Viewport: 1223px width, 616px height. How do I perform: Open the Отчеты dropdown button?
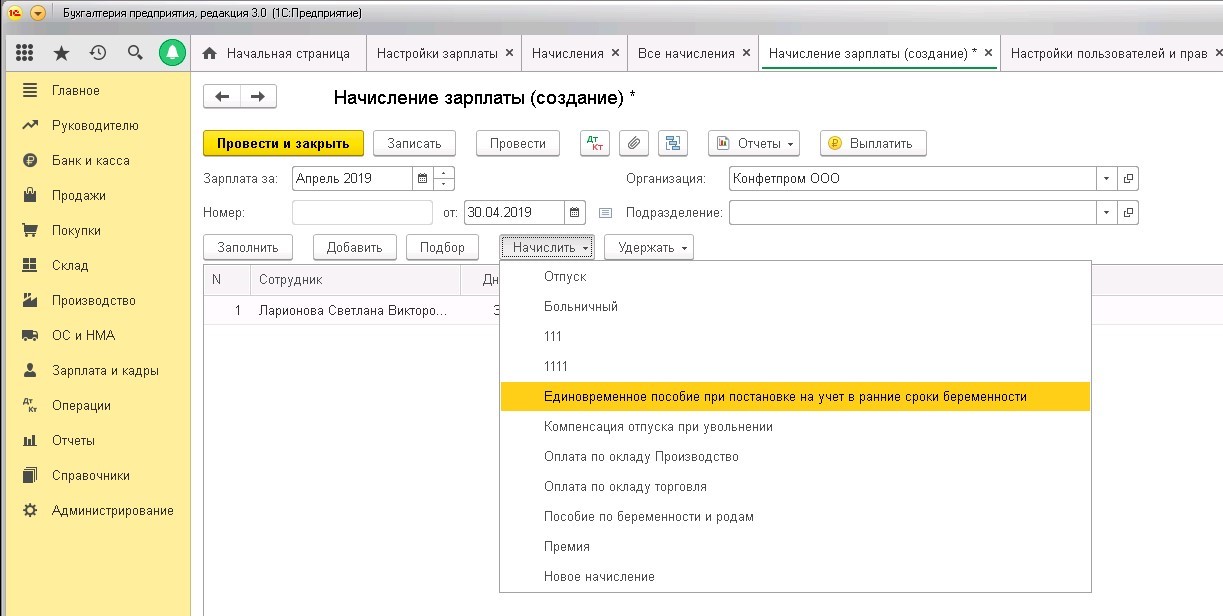[754, 143]
